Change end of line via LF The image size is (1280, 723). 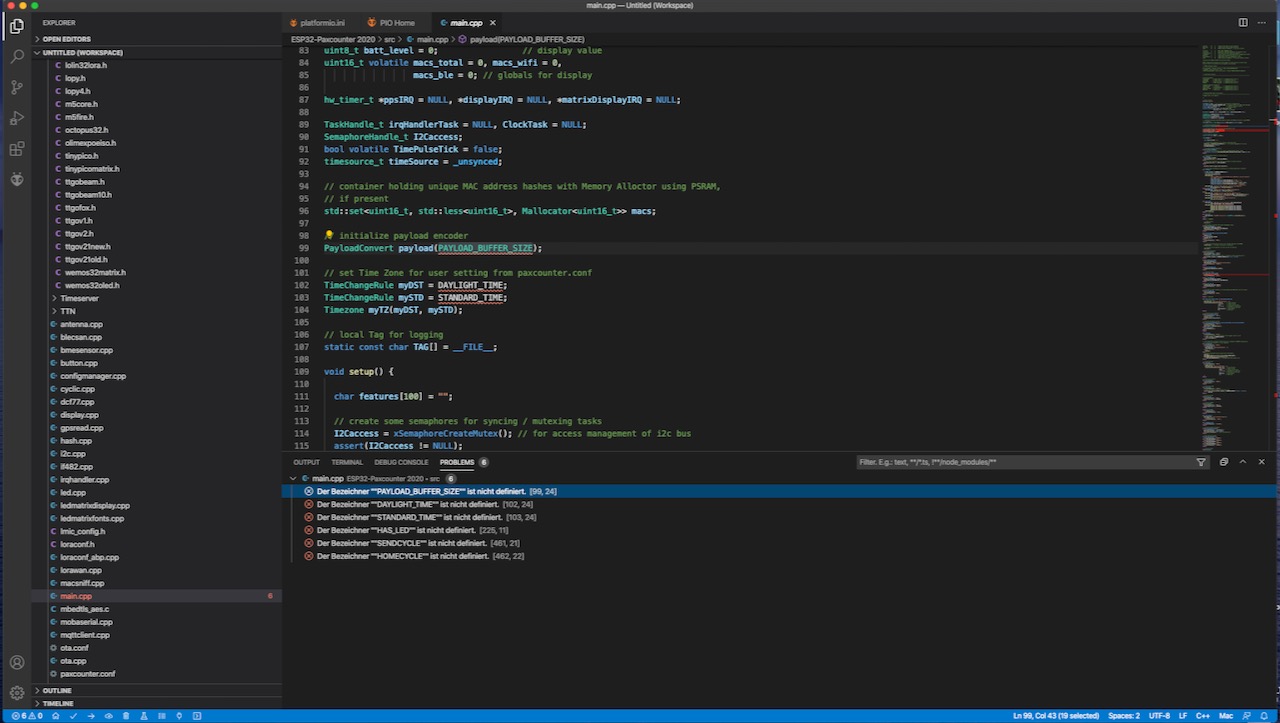click(x=1183, y=716)
